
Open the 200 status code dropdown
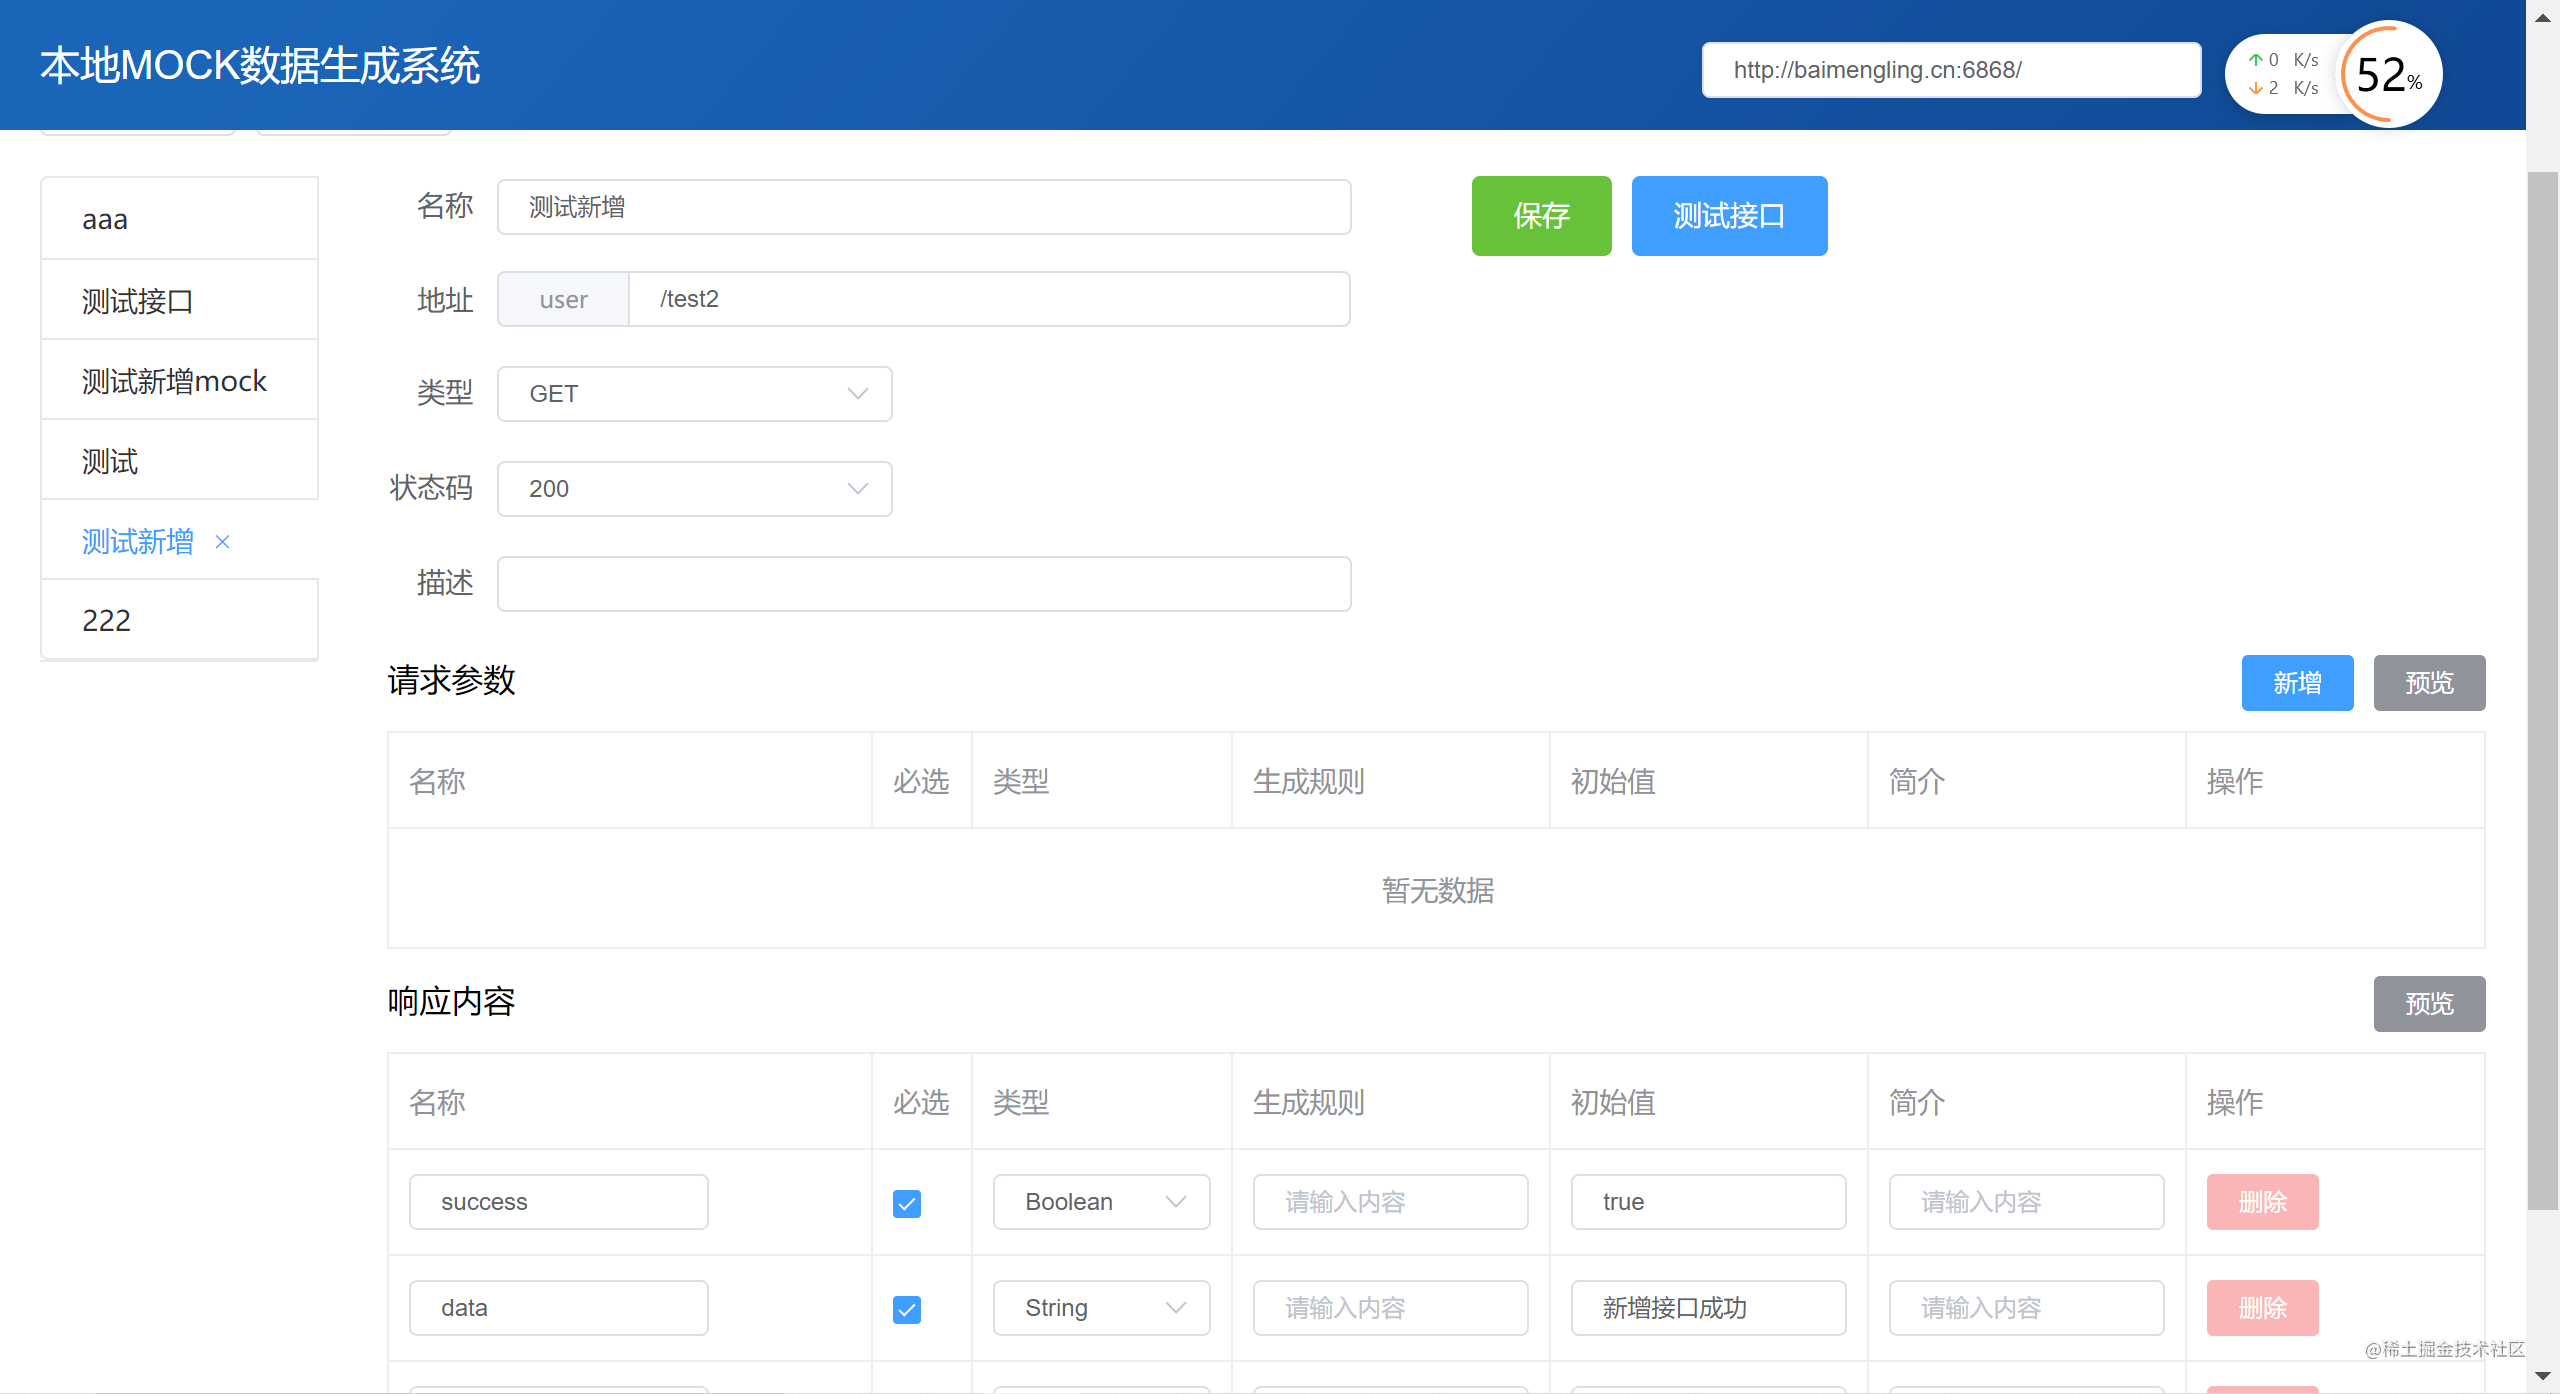[x=695, y=489]
